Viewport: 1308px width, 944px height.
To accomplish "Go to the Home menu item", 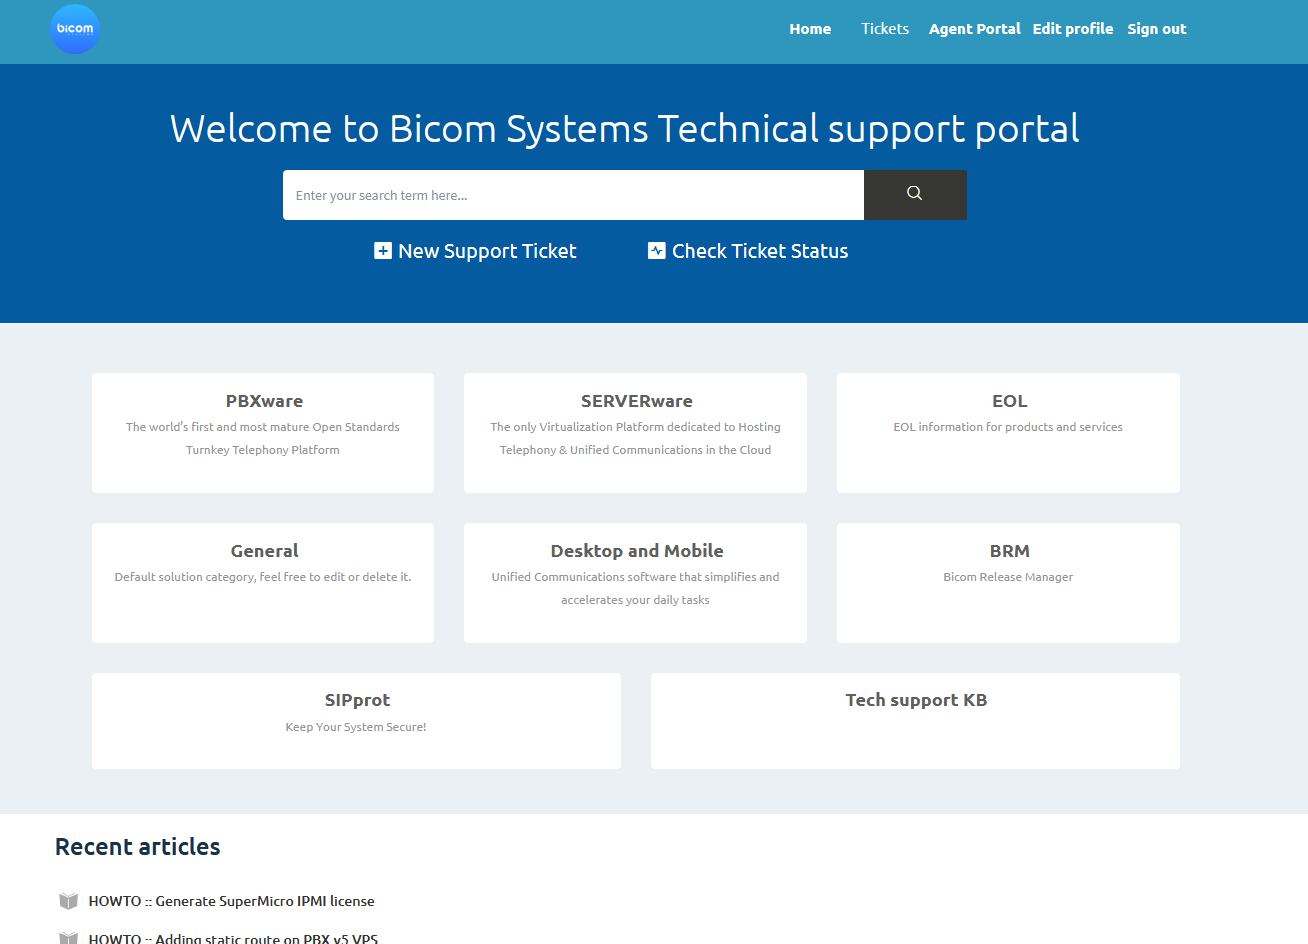I will 810,29.
